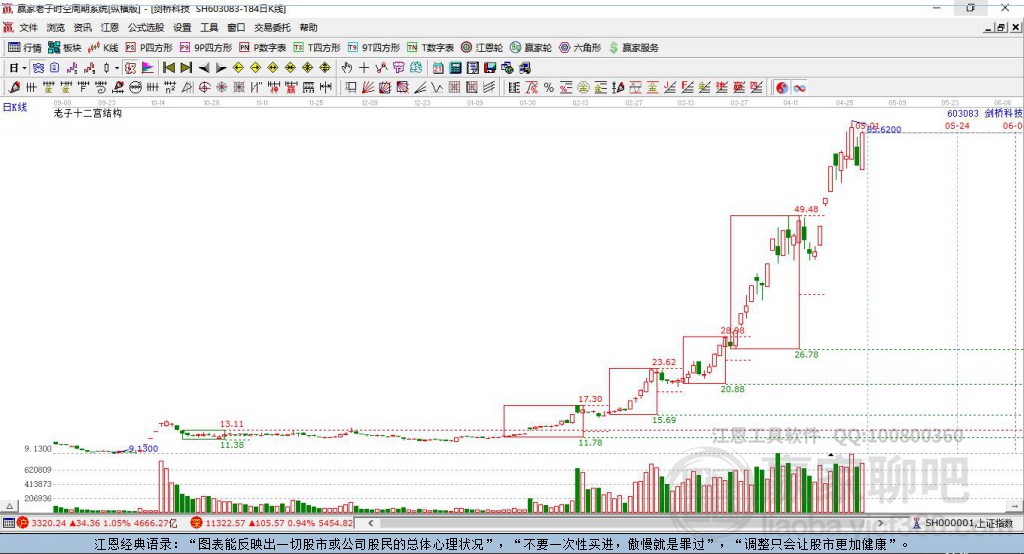1024x554 pixels.
Task: Launch the 江恩轮 Gann wheel
Action: pyautogui.click(x=482, y=48)
